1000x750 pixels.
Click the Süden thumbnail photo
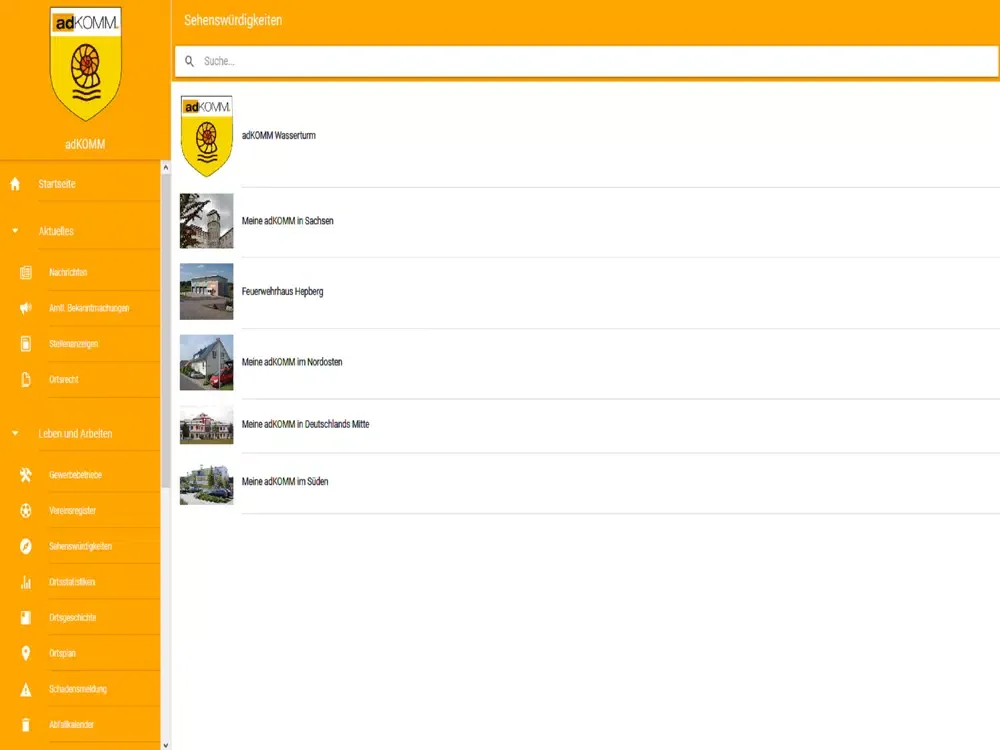[207, 482]
